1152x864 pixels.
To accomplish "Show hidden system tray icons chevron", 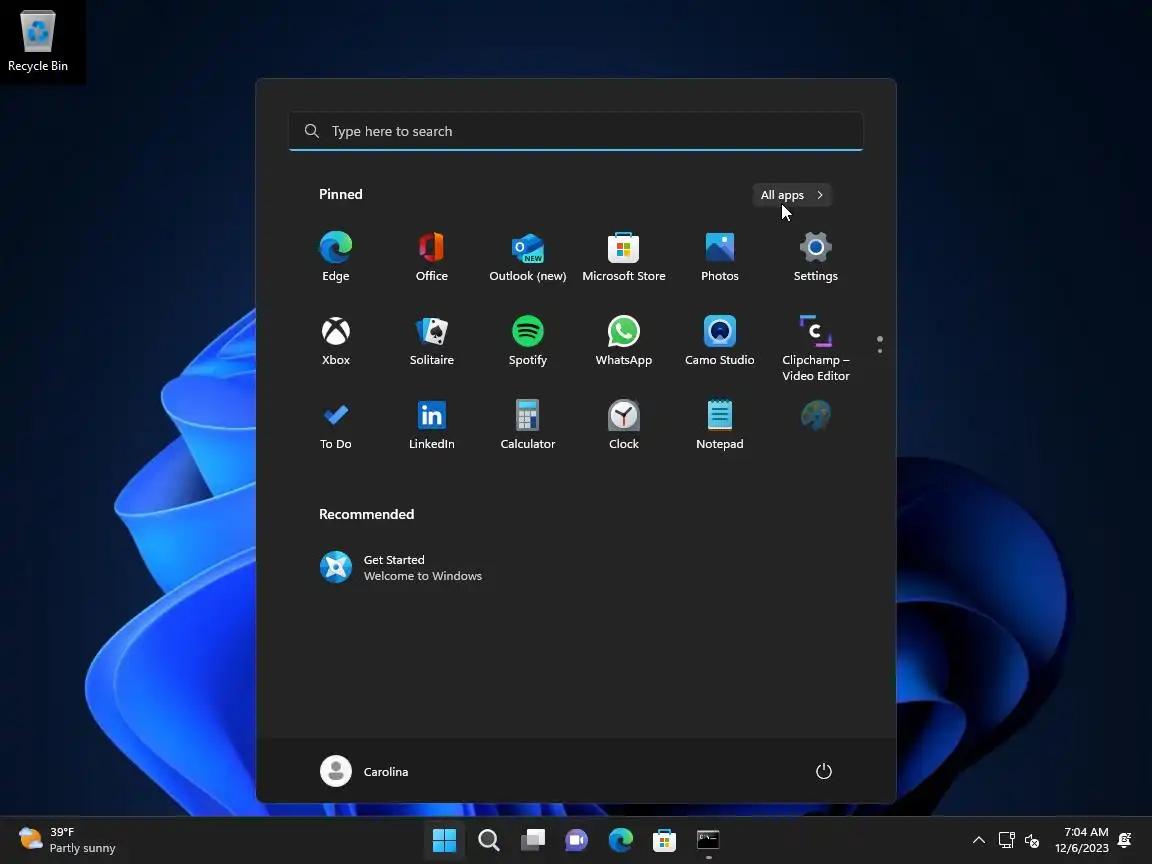I will (x=979, y=840).
